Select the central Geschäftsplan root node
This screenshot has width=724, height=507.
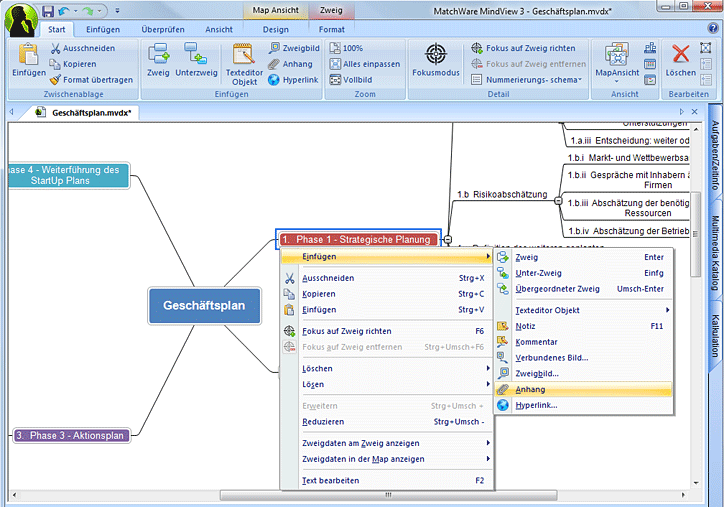(205, 306)
